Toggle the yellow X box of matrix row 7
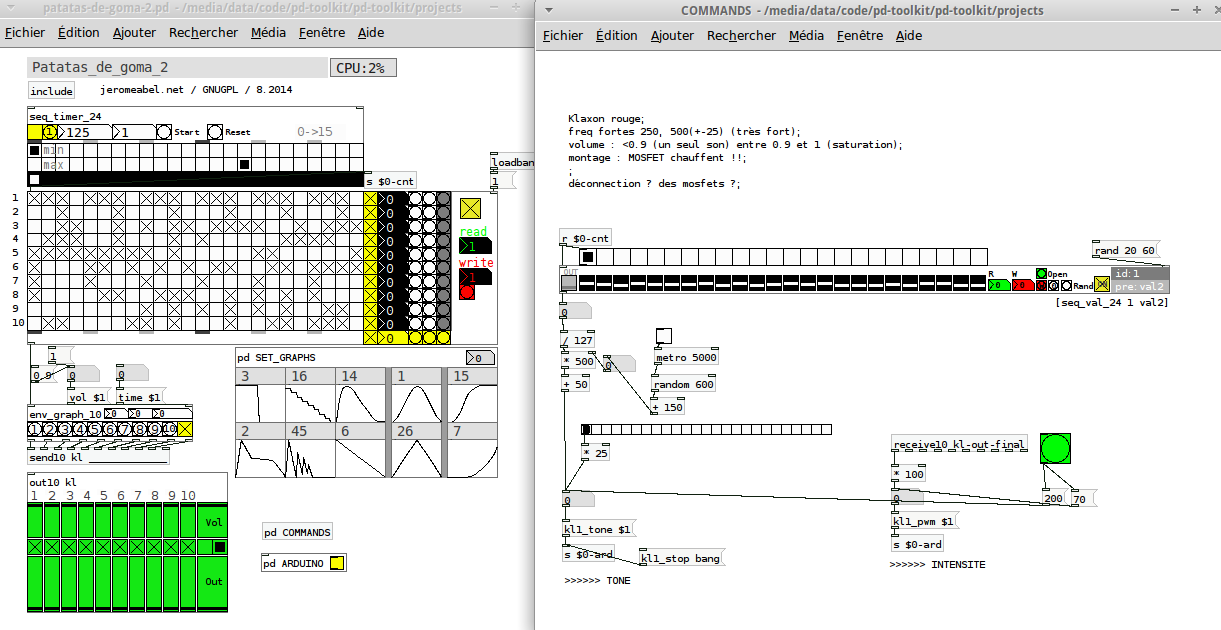 point(371,282)
